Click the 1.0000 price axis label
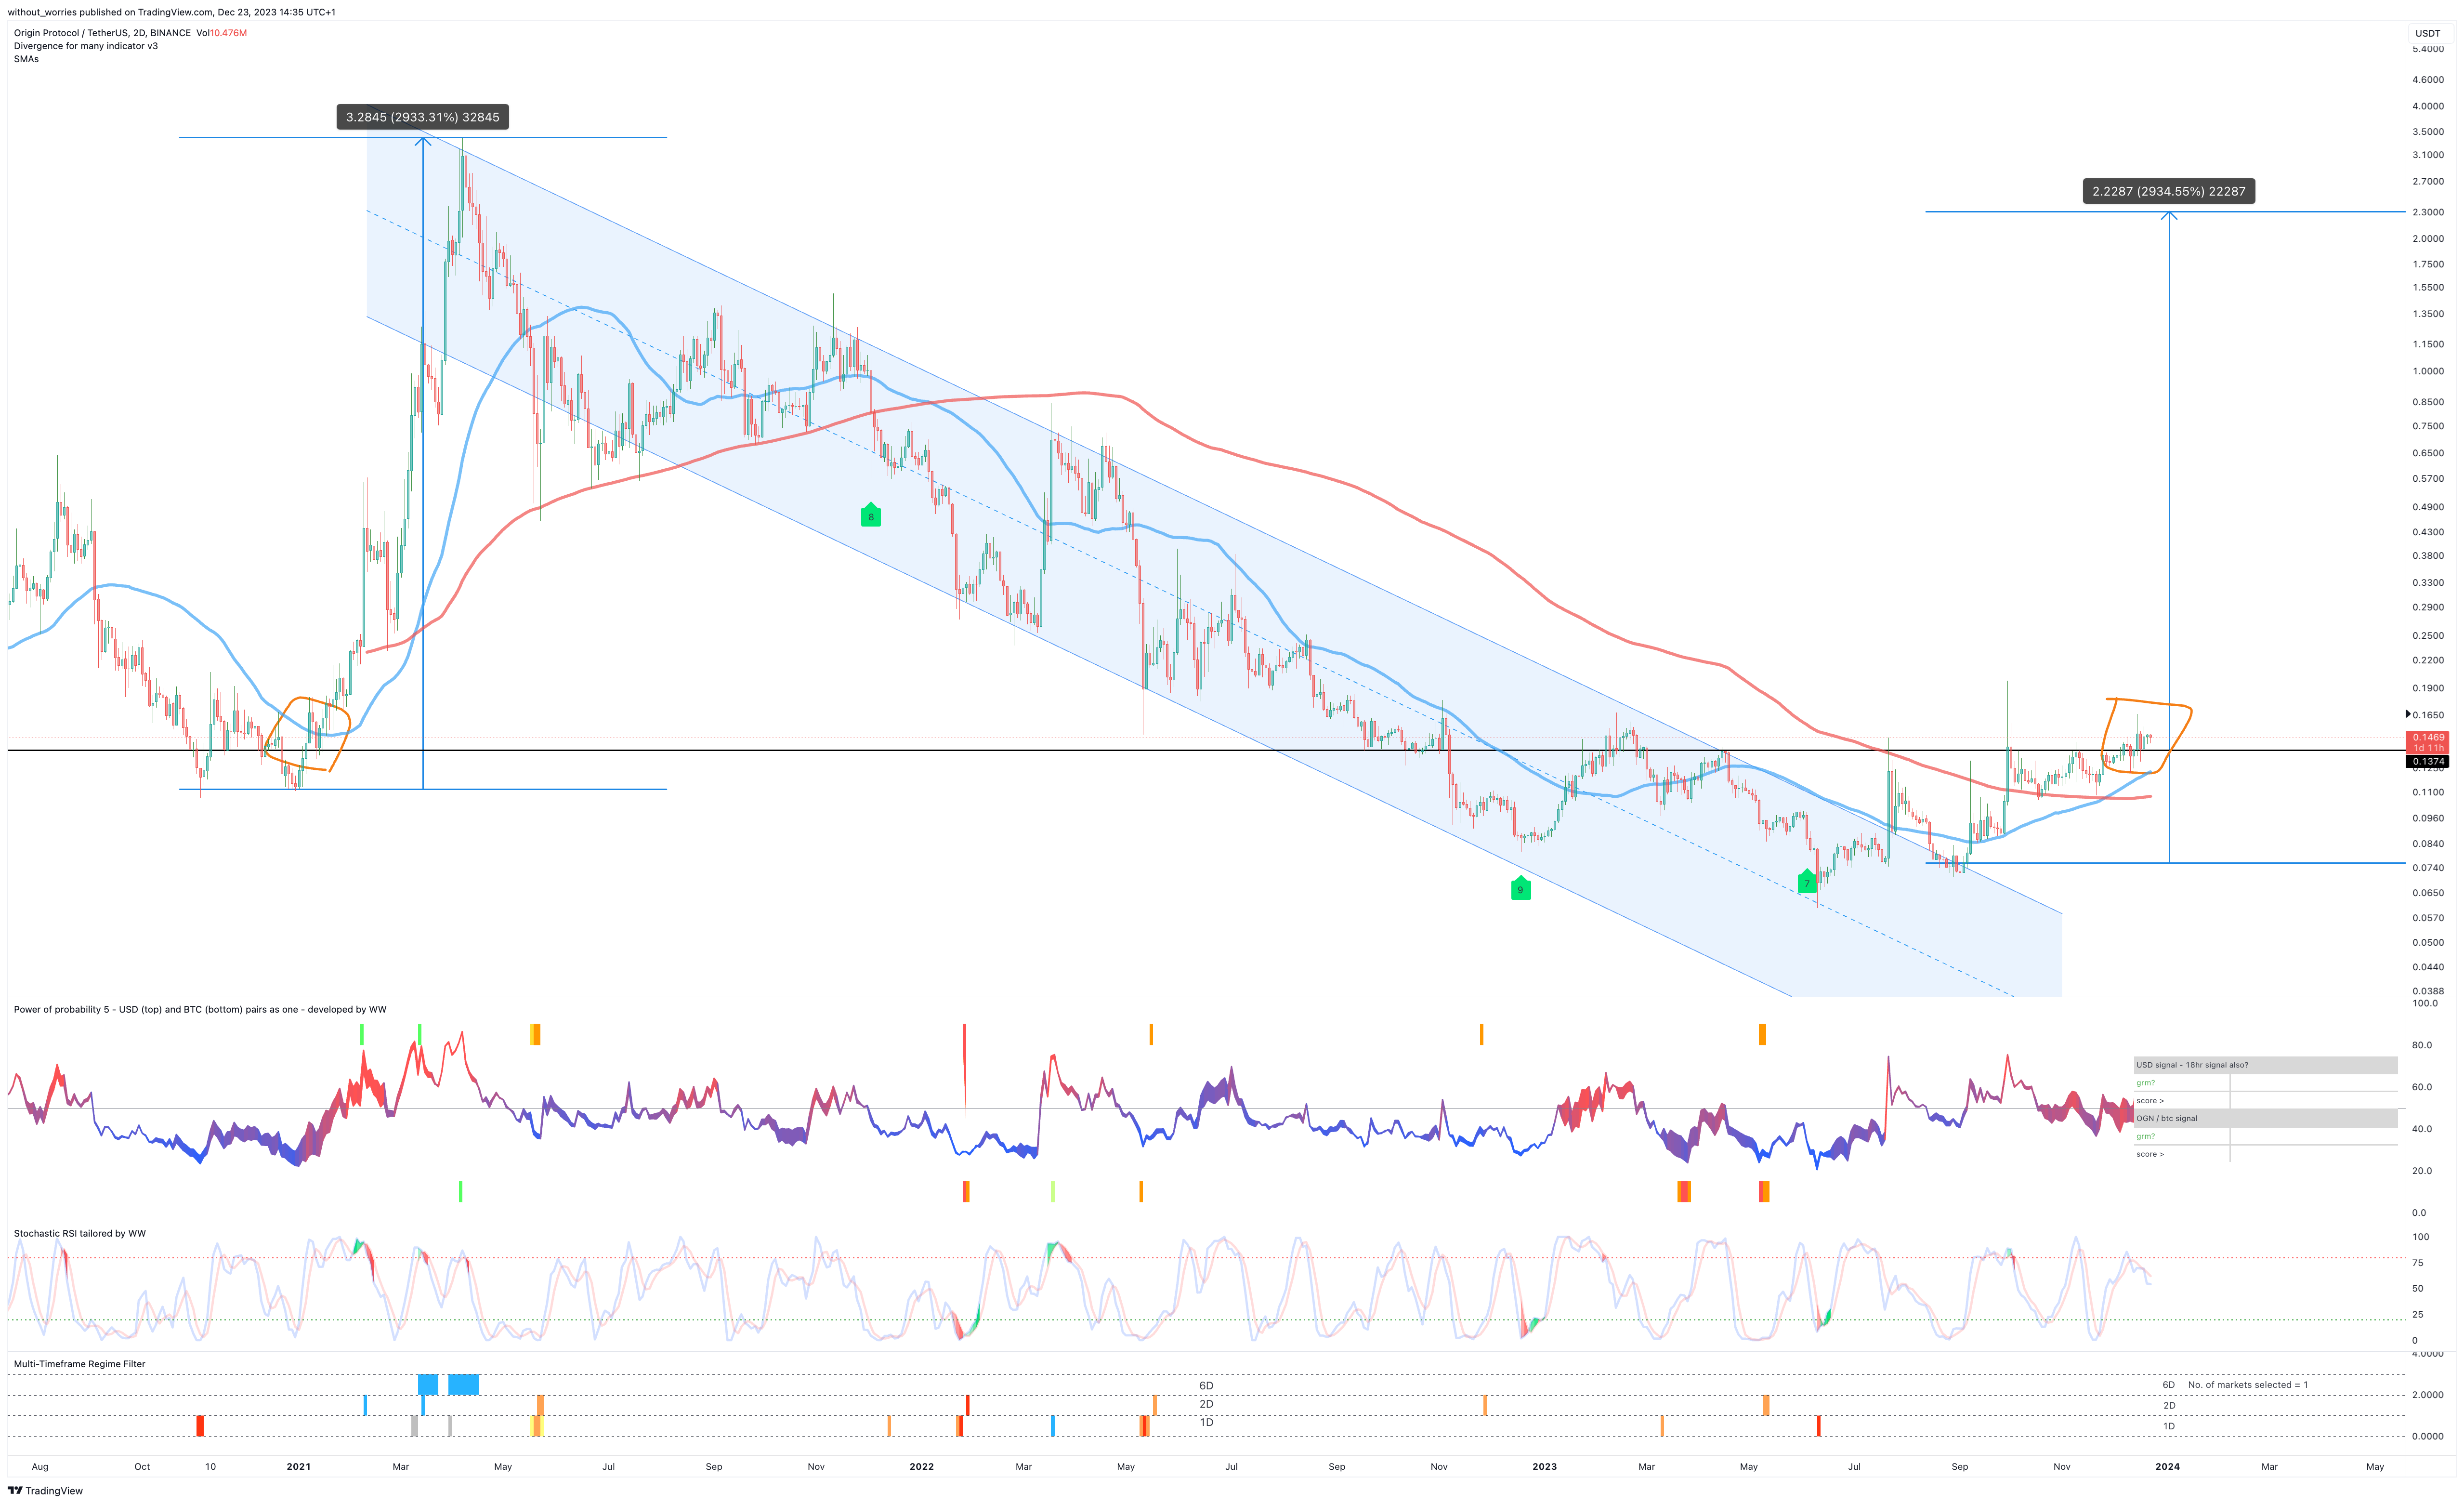The width and height of the screenshot is (2464, 1504). click(x=2428, y=371)
